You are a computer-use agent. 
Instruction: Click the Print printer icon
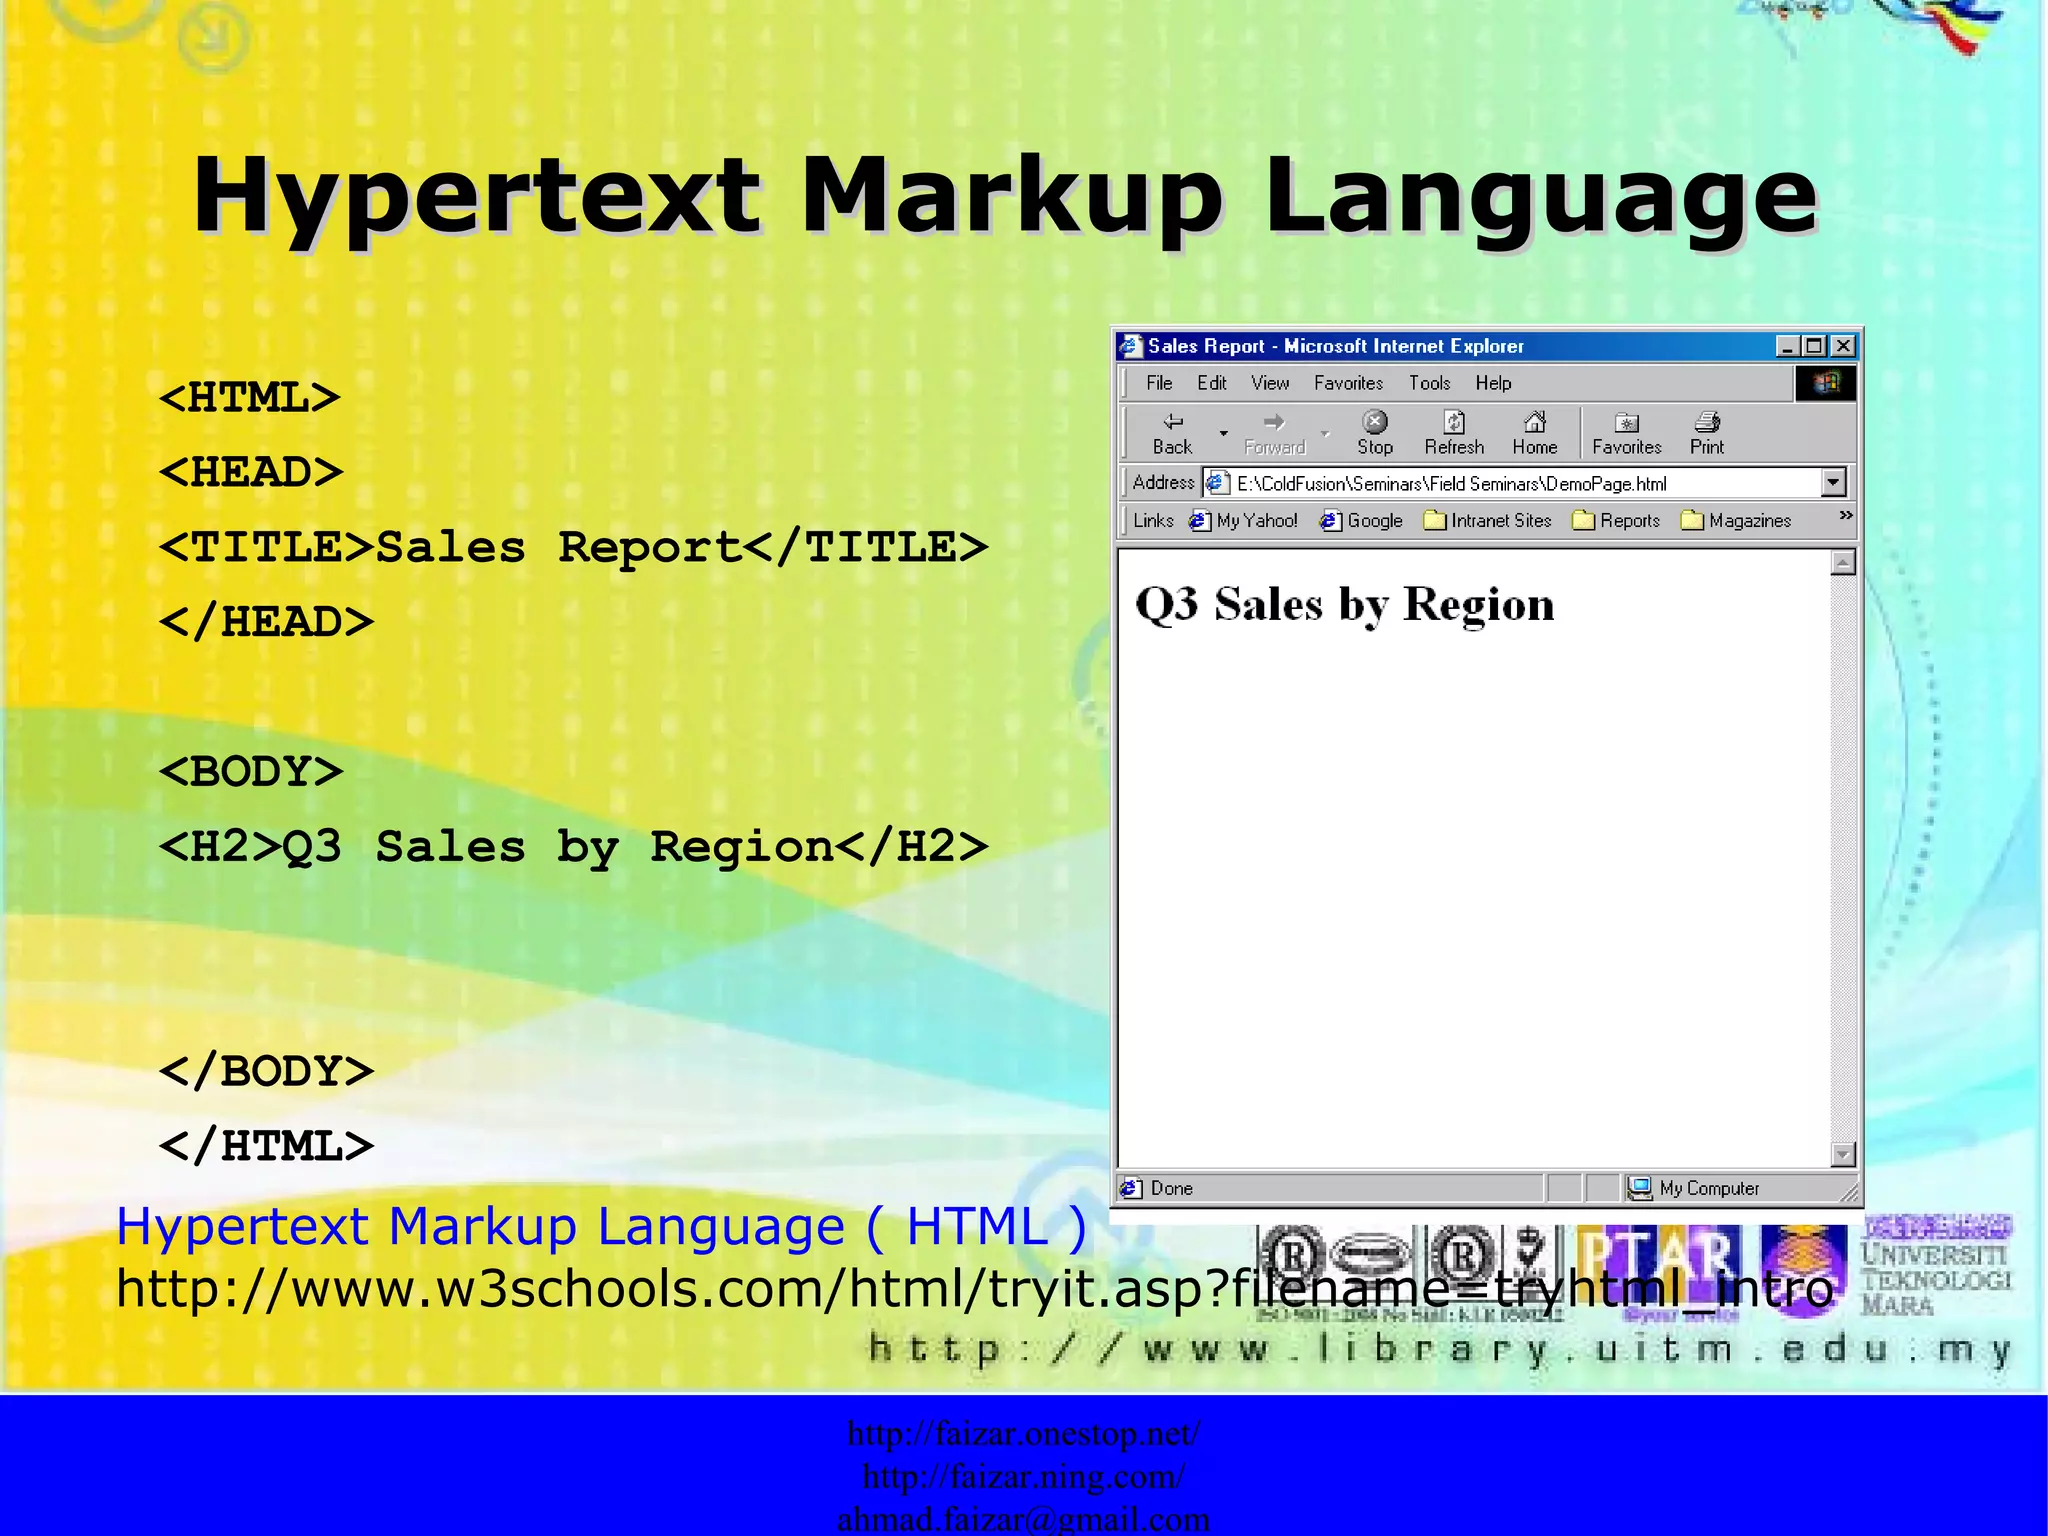tap(1707, 421)
